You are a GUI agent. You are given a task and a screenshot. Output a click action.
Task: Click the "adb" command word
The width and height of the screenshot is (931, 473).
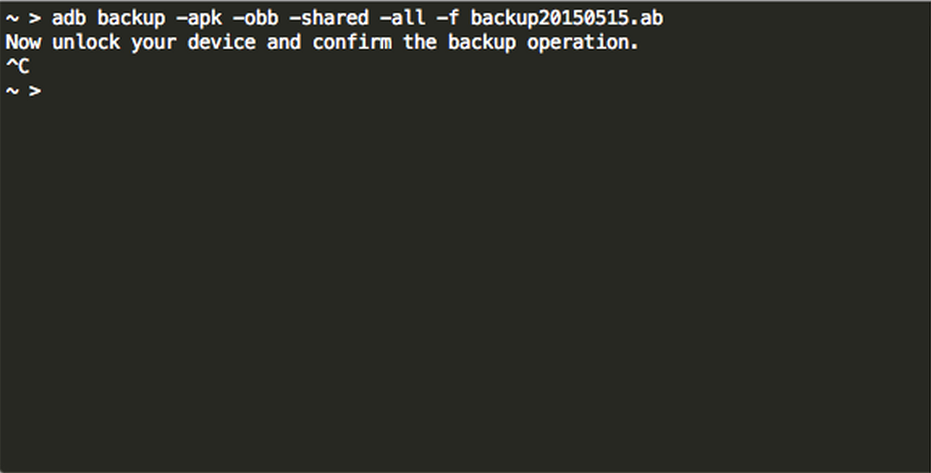(69, 18)
